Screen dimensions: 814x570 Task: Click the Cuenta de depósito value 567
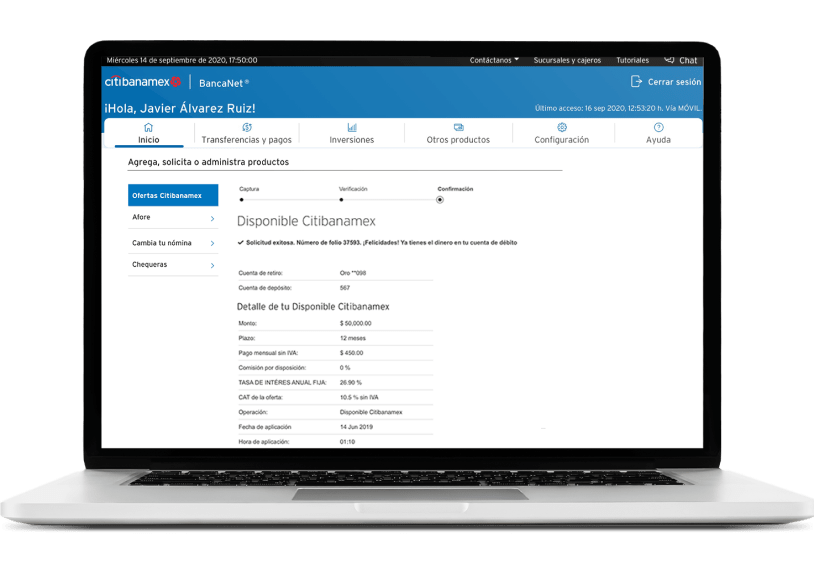click(x=345, y=288)
